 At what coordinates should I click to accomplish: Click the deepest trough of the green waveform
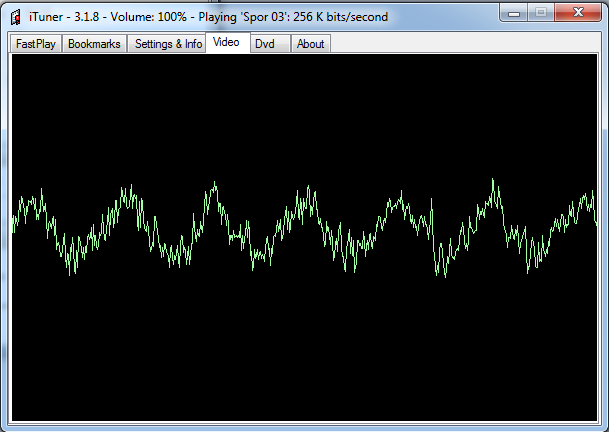[x=440, y=276]
